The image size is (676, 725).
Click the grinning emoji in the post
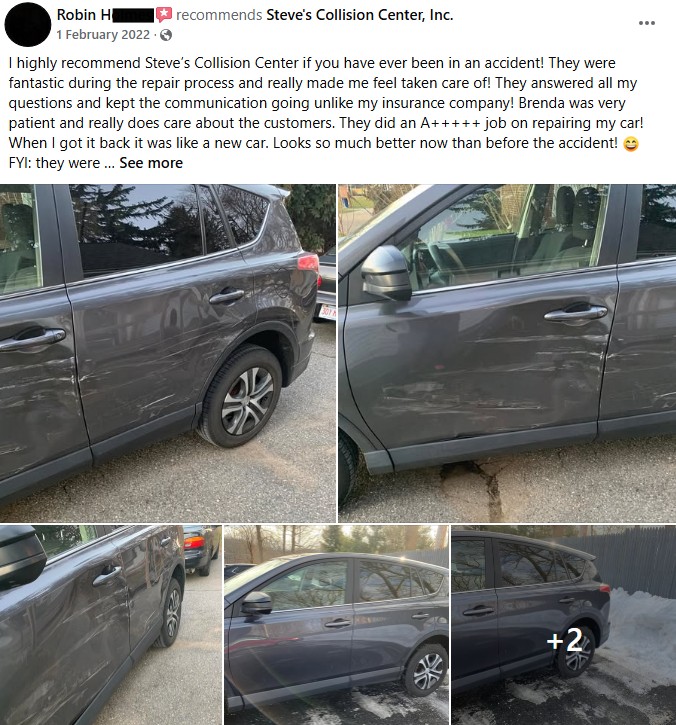[631, 144]
